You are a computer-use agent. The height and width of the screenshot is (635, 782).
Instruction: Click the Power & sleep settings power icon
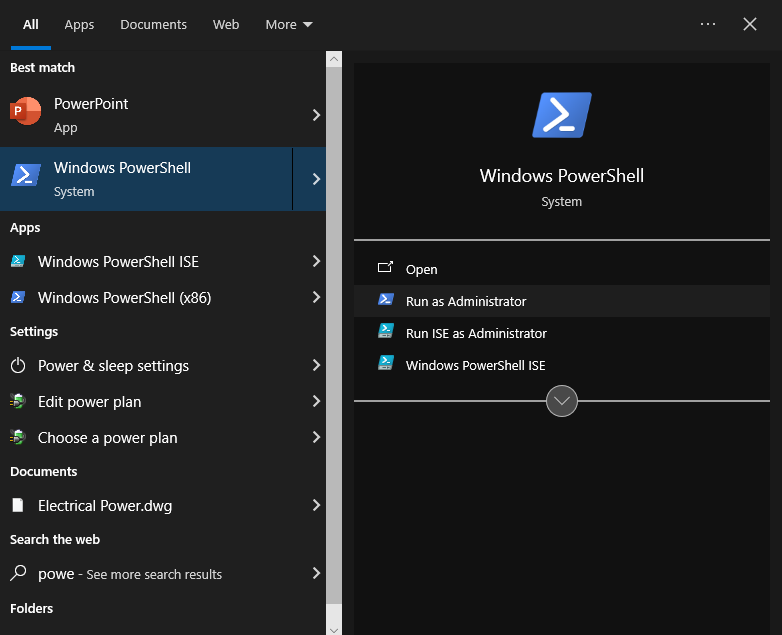click(x=18, y=366)
